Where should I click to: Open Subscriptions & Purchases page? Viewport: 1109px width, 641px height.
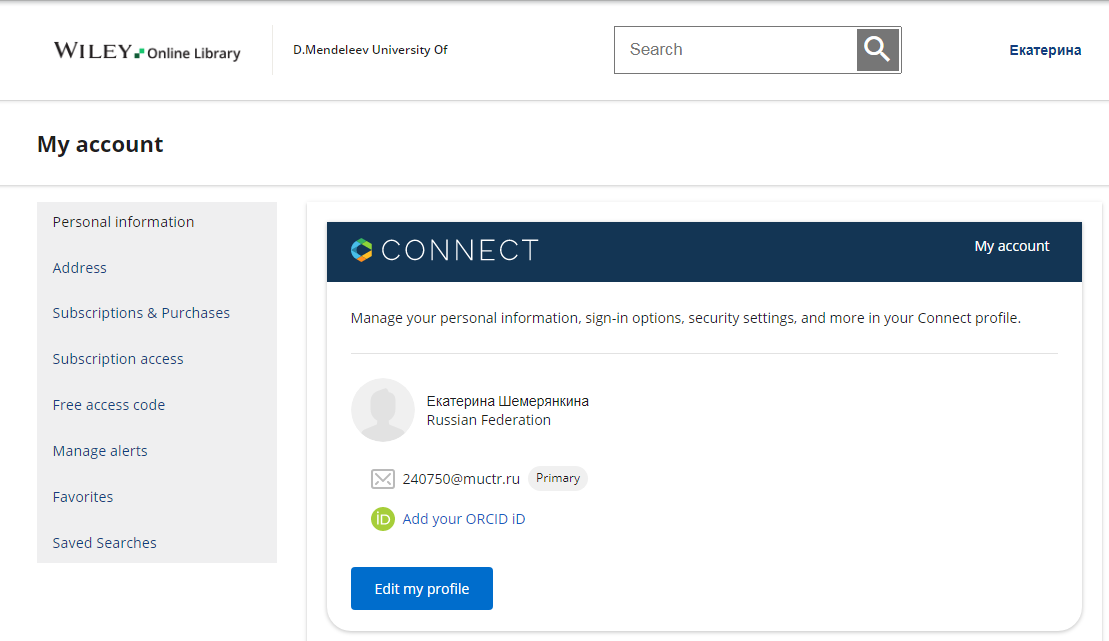141,313
